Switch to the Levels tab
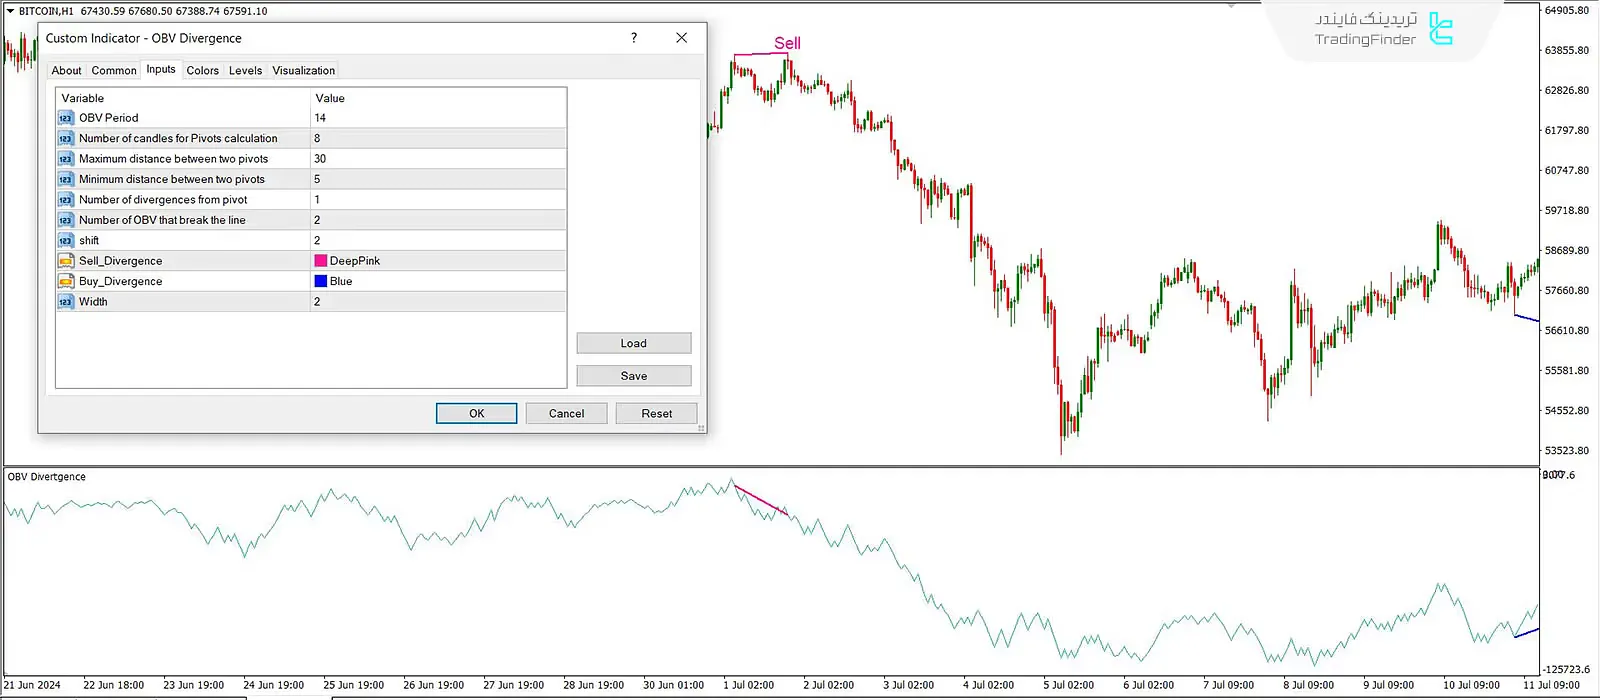Image resolution: width=1600 pixels, height=700 pixels. pos(245,71)
